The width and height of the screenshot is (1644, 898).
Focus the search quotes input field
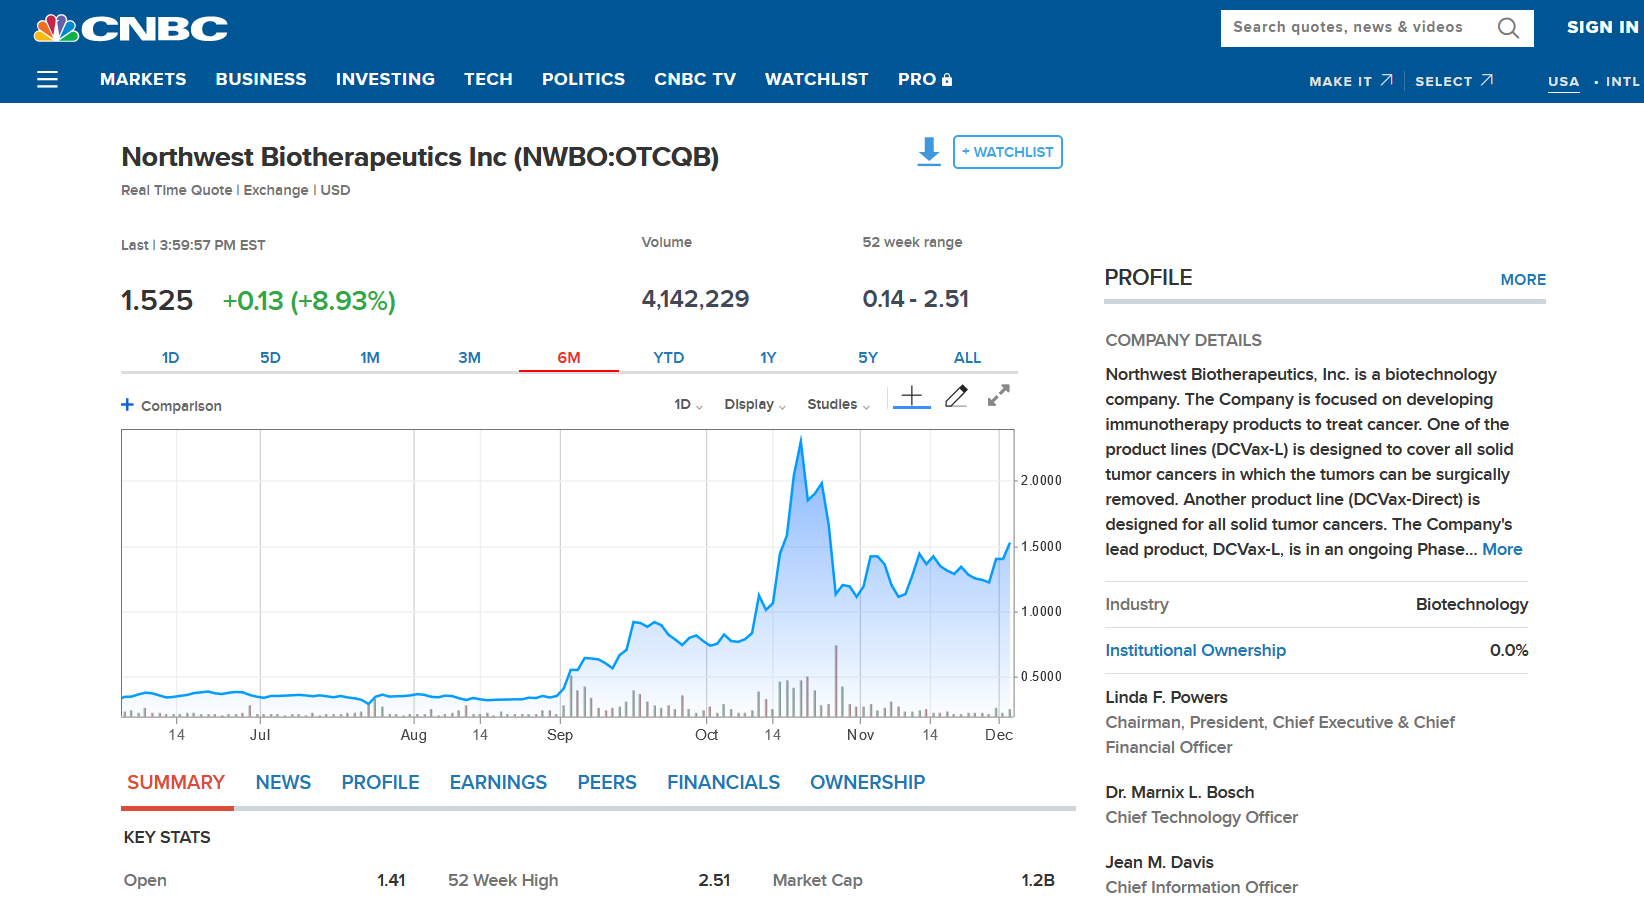pyautogui.click(x=1355, y=28)
